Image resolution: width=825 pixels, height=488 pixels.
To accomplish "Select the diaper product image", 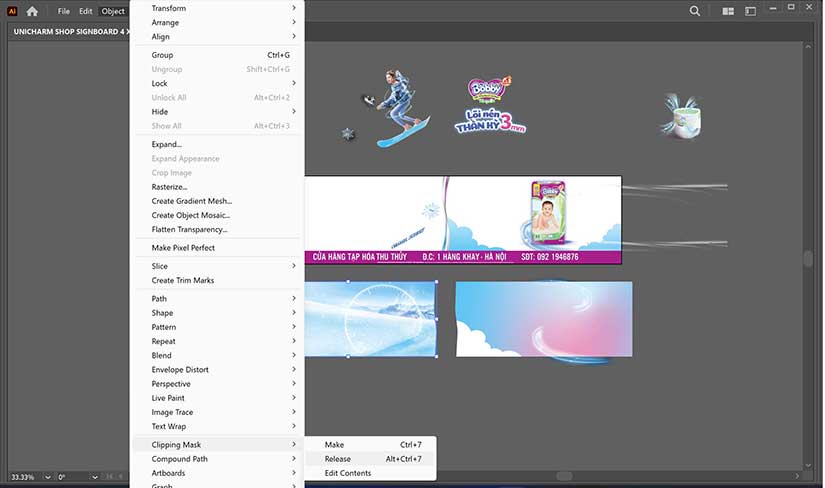I will (x=682, y=116).
